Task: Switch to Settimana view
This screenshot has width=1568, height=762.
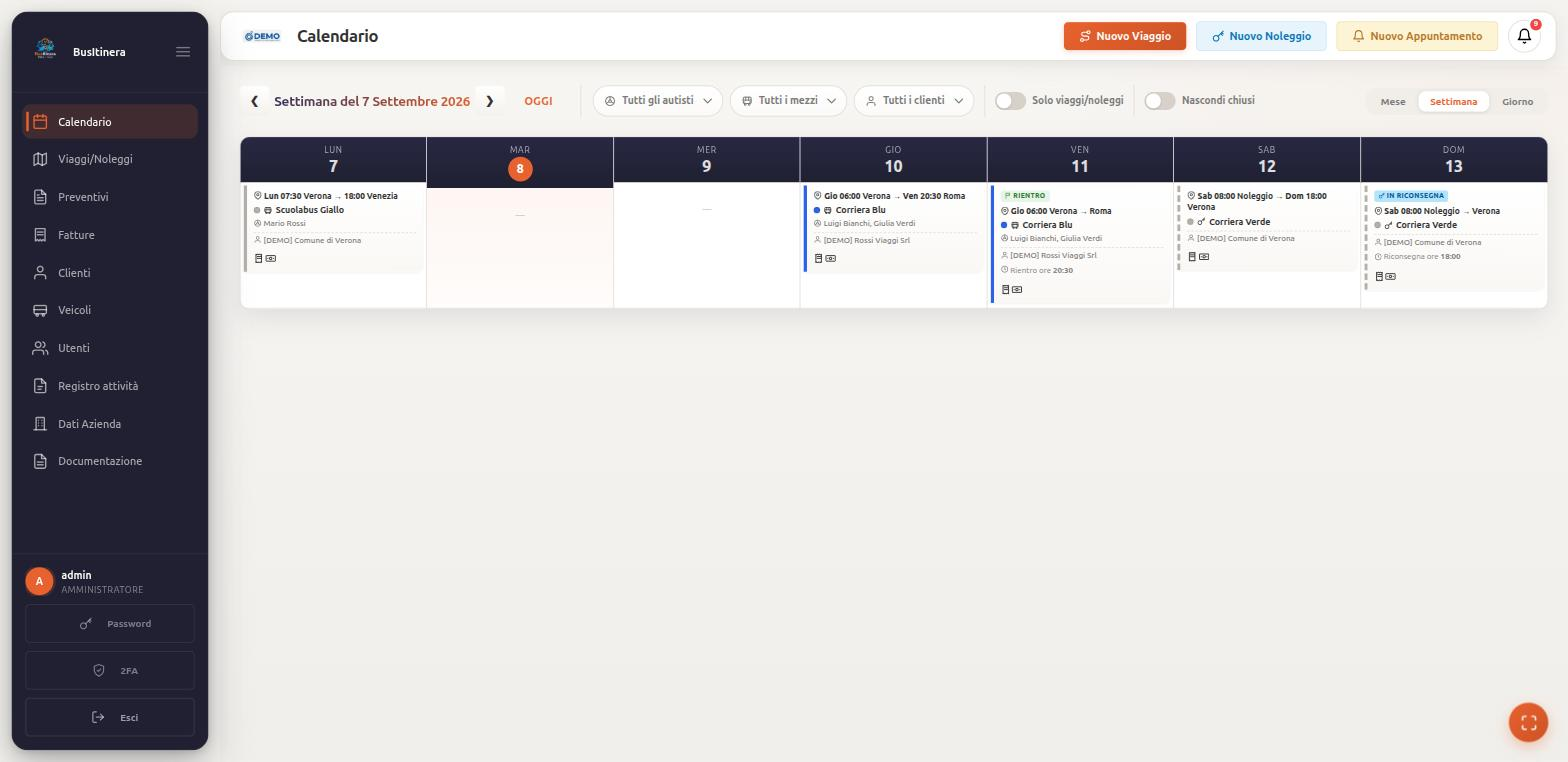Action: click(1453, 102)
